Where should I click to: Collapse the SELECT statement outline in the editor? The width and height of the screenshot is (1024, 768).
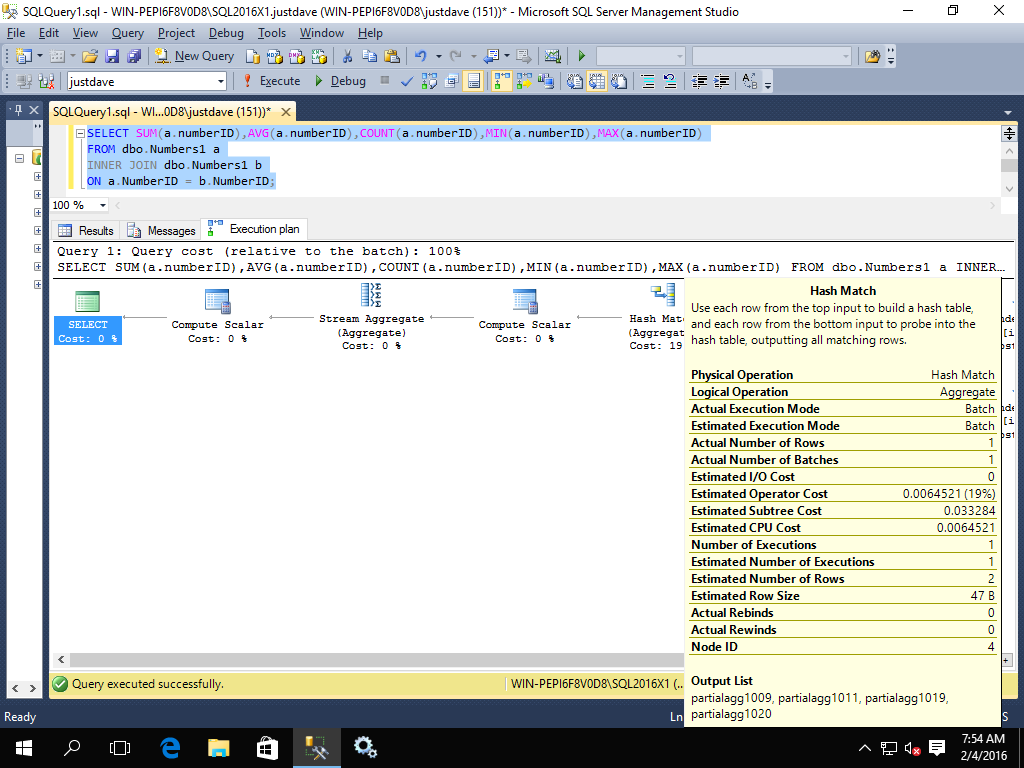(80, 133)
